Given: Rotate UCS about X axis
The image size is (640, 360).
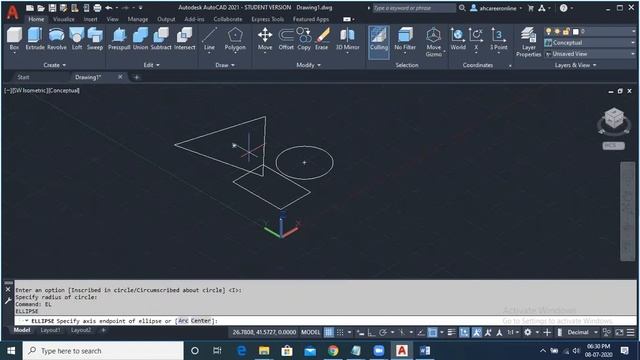Looking at the screenshot, I should [x=476, y=39].
